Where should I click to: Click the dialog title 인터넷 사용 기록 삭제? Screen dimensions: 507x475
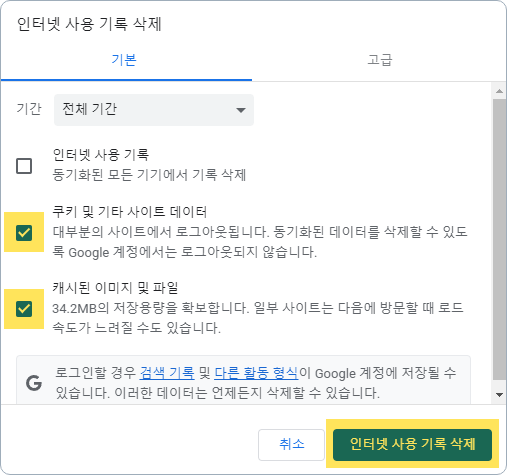(x=89, y=24)
